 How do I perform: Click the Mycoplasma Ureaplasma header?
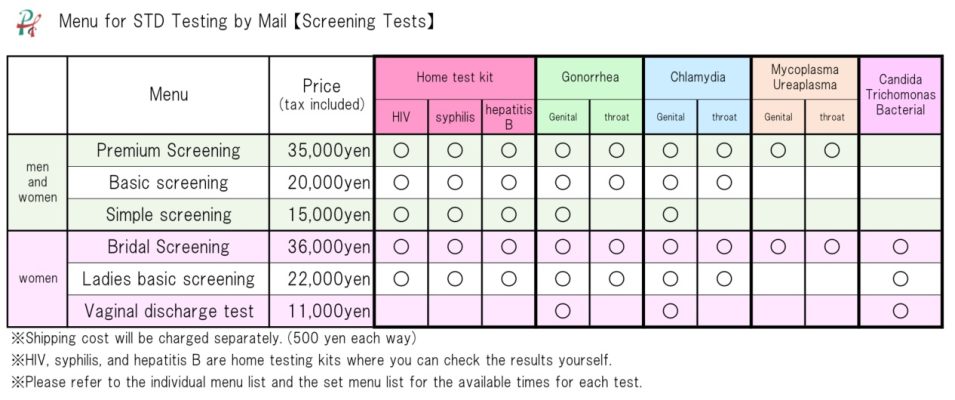805,78
